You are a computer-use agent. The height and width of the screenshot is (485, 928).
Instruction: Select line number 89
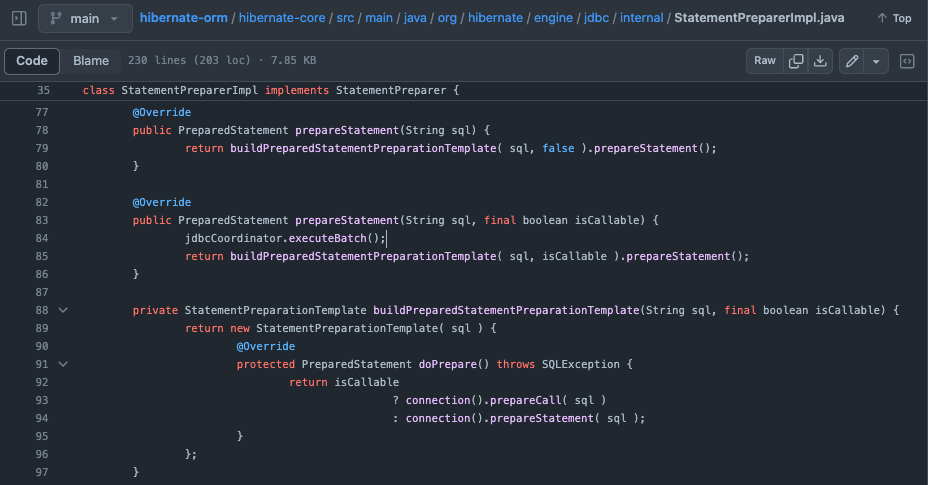42,328
